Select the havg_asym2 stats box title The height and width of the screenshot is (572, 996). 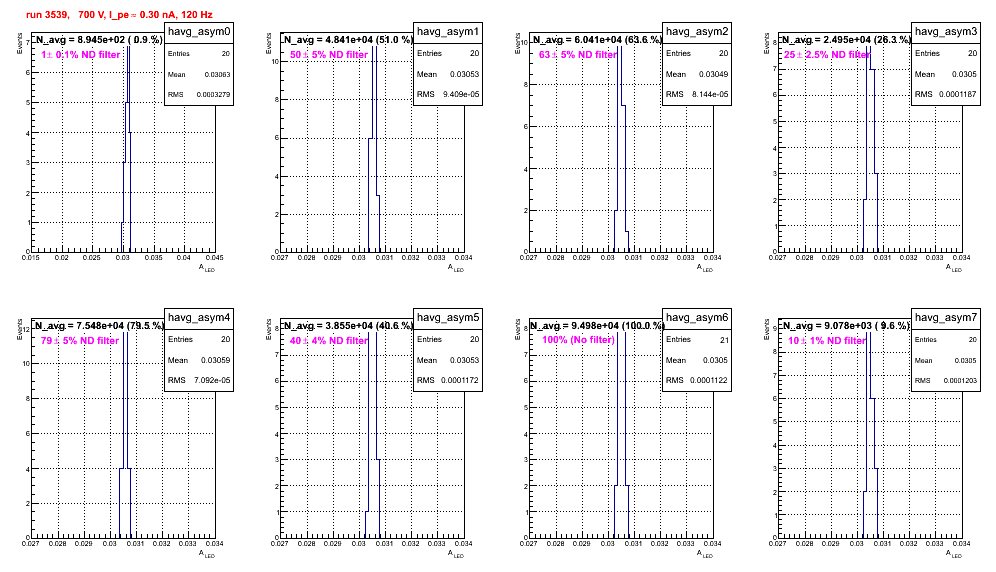coord(697,32)
